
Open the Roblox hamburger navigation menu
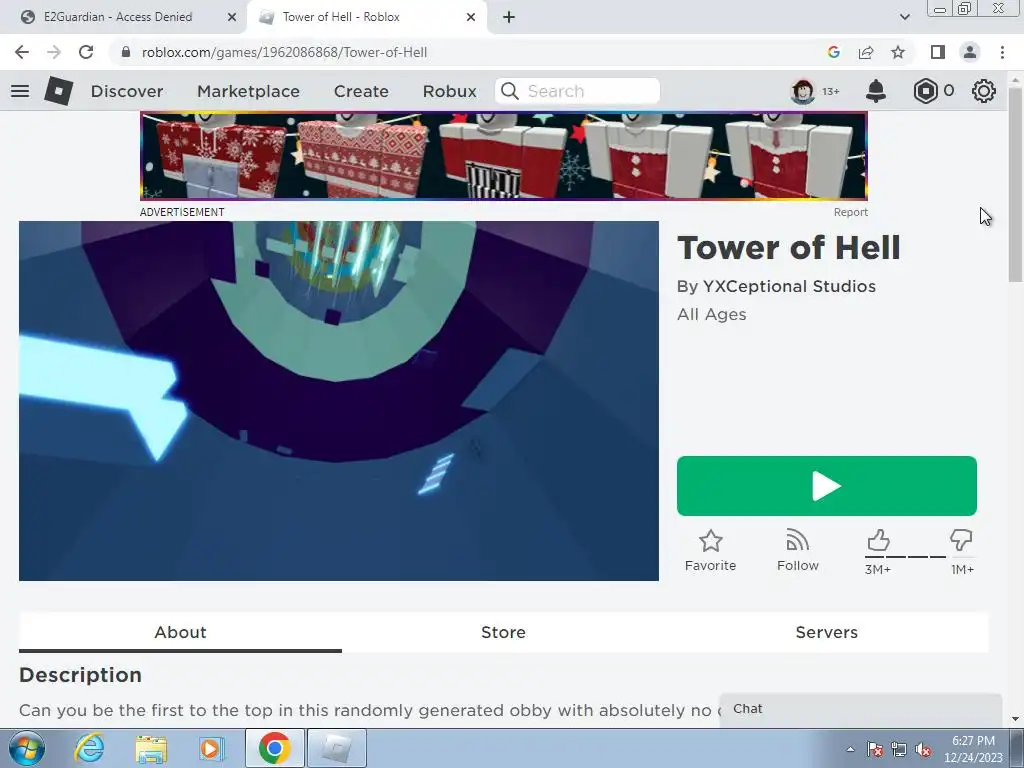pos(20,91)
